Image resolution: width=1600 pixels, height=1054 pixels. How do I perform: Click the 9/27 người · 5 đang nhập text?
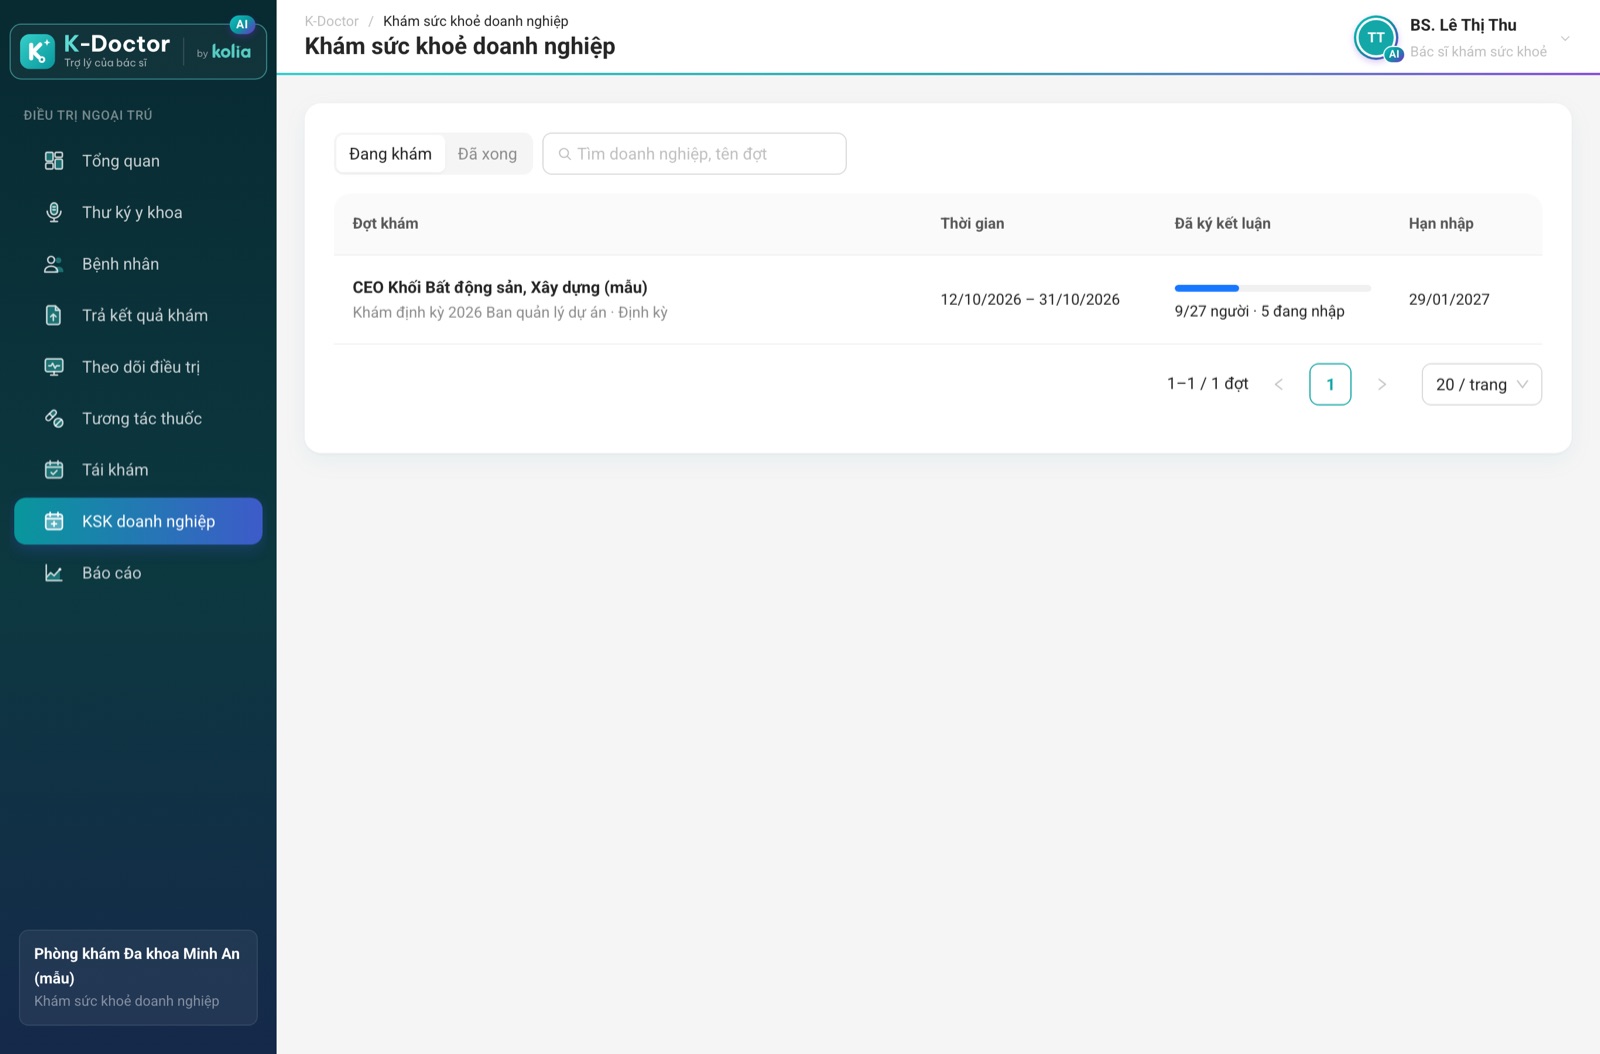tap(1259, 311)
